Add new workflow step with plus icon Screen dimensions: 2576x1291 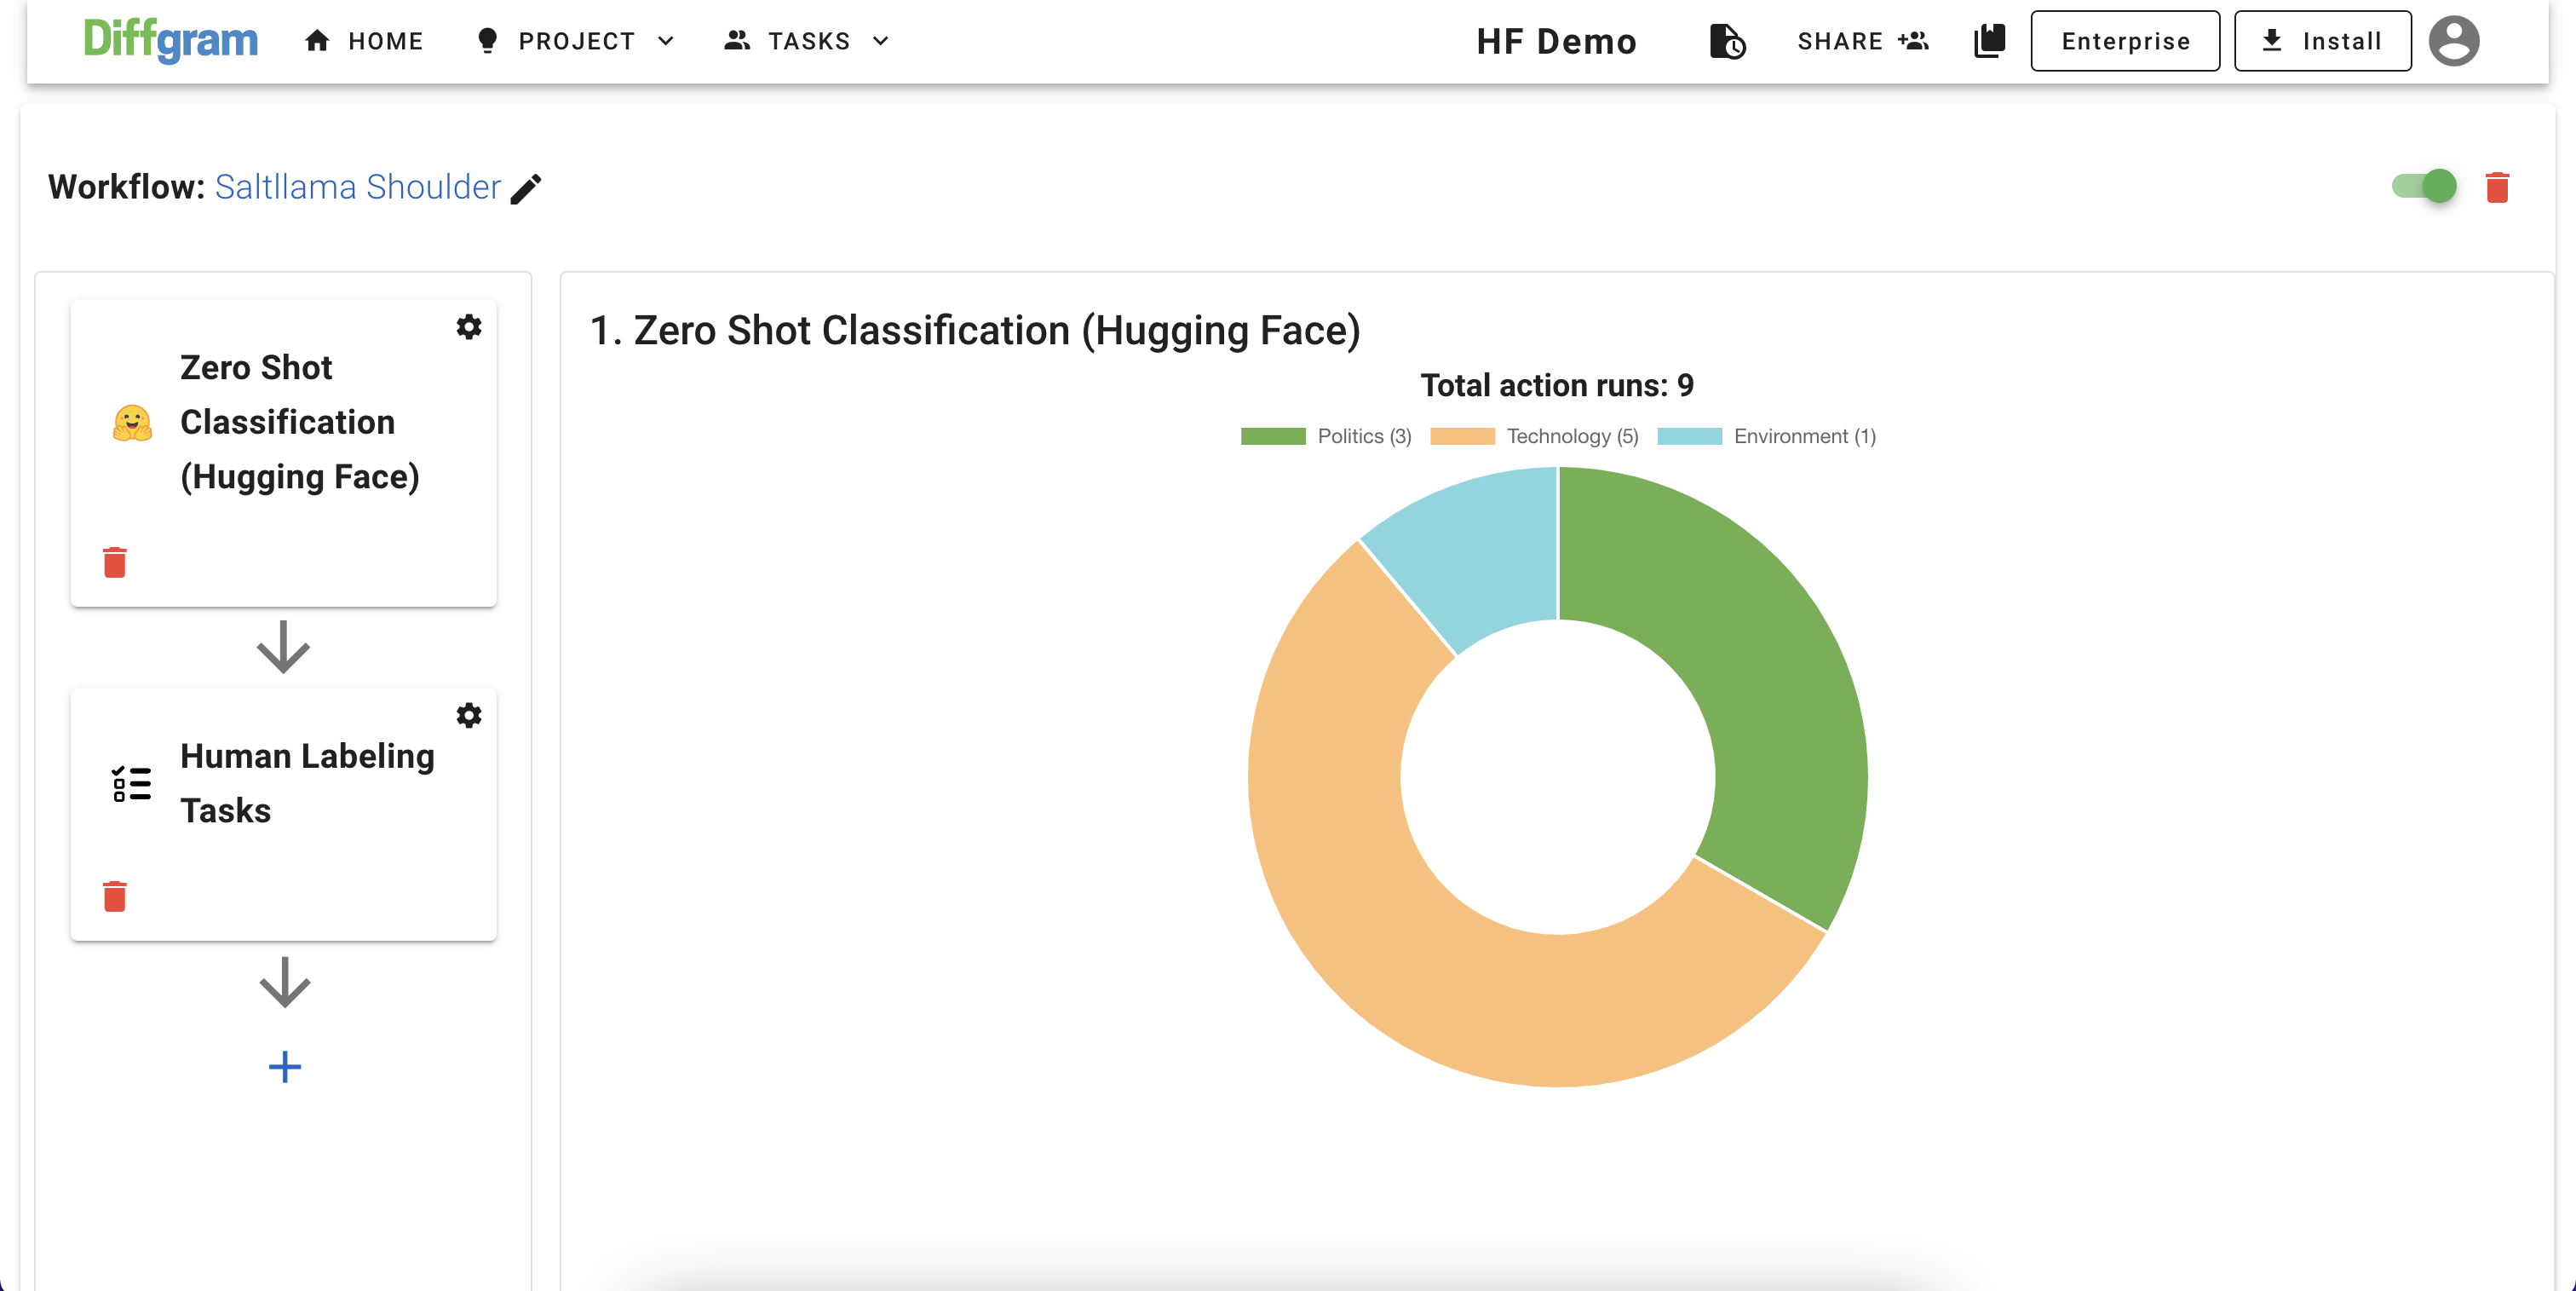(x=284, y=1067)
